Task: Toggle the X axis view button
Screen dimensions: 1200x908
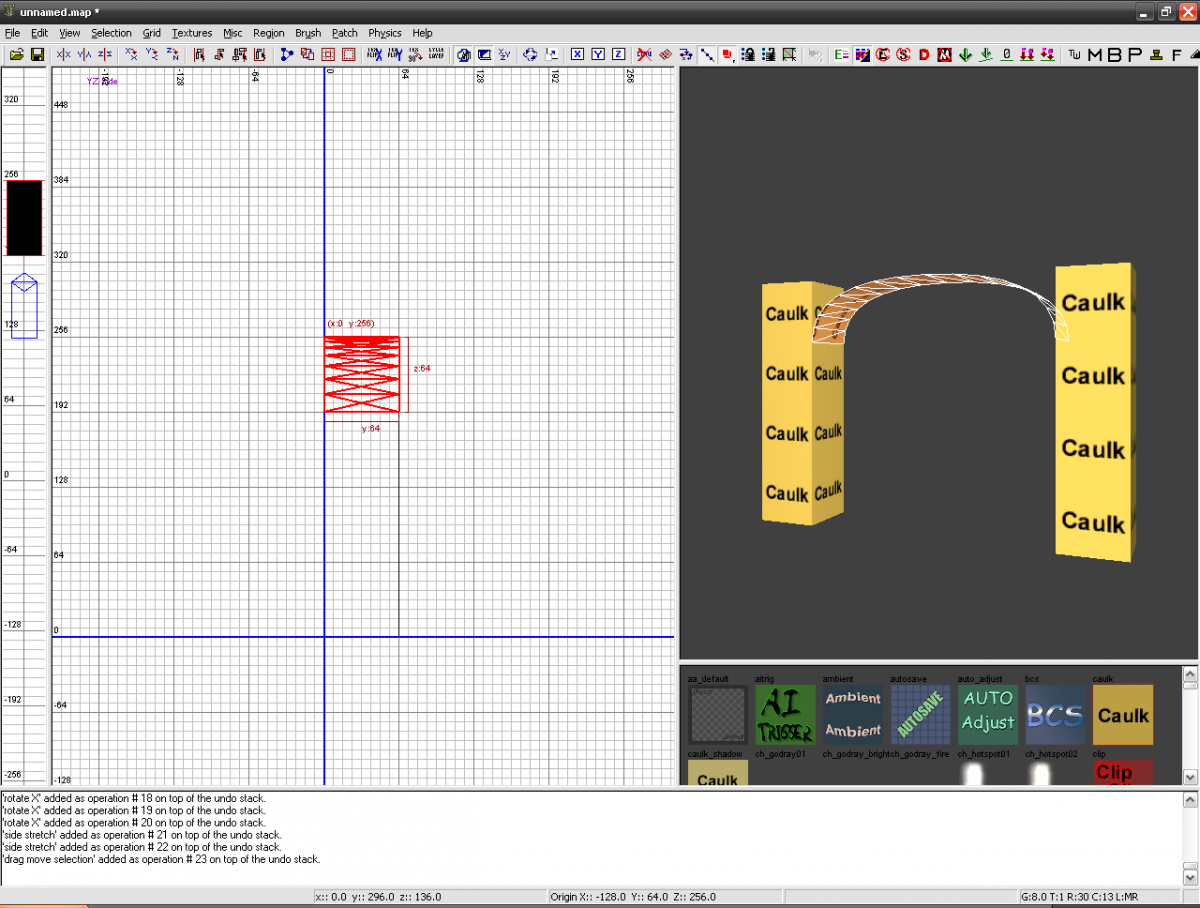Action: click(577, 54)
